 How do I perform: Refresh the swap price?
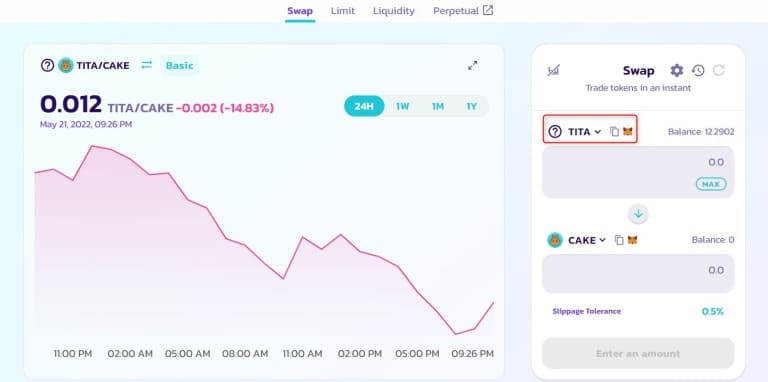pyautogui.click(x=719, y=71)
